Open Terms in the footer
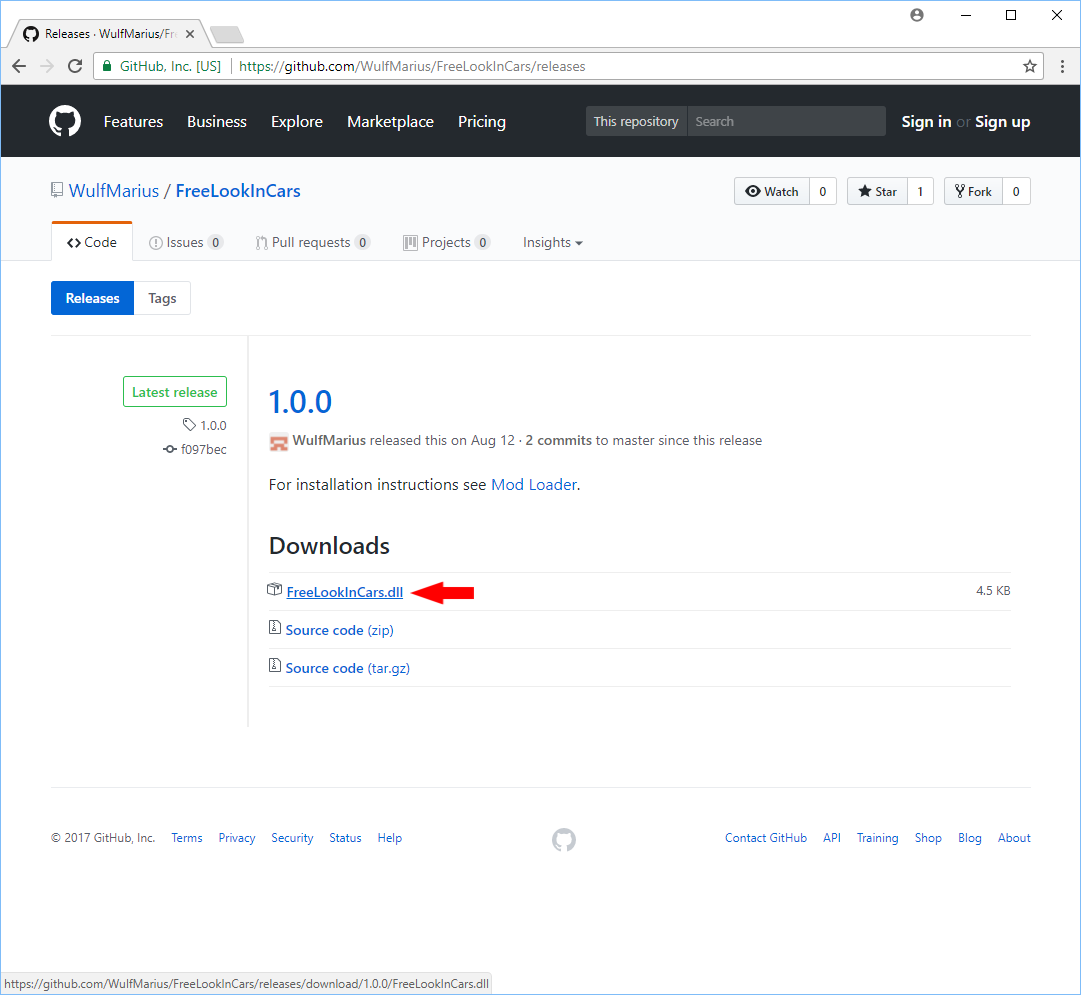Image resolution: width=1081 pixels, height=995 pixels. tap(187, 838)
